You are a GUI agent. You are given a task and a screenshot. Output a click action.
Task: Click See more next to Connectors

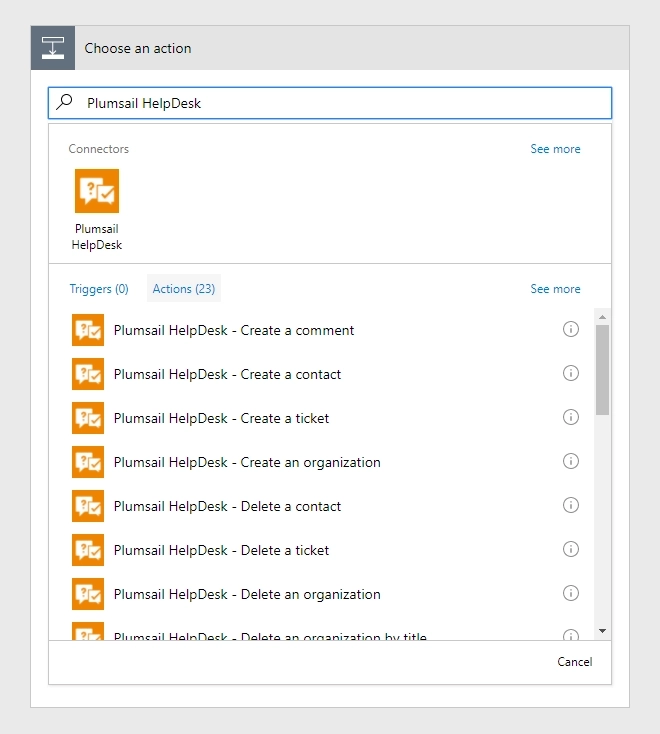(x=555, y=149)
